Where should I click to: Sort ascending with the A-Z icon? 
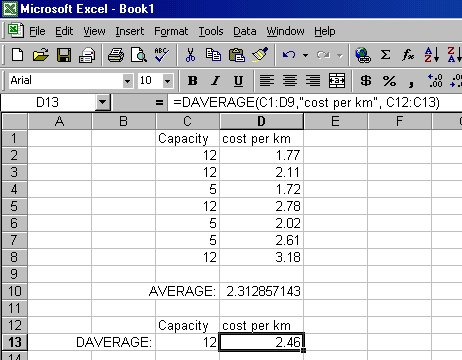pyautogui.click(x=432, y=54)
